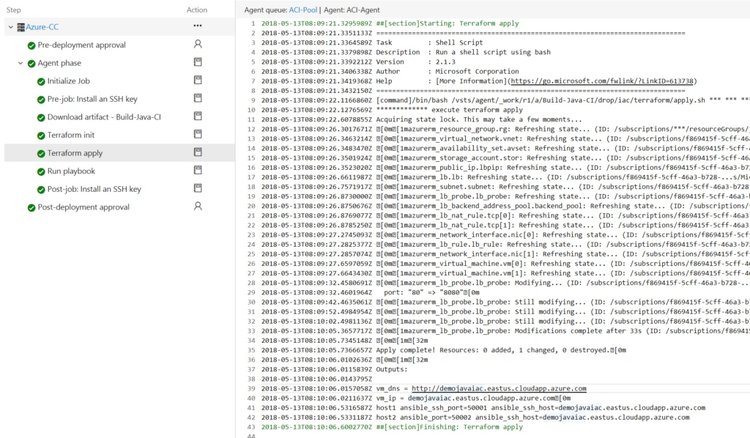Open the Azure-CC ellipsis actions menu
The width and height of the screenshot is (750, 438).
(x=198, y=26)
